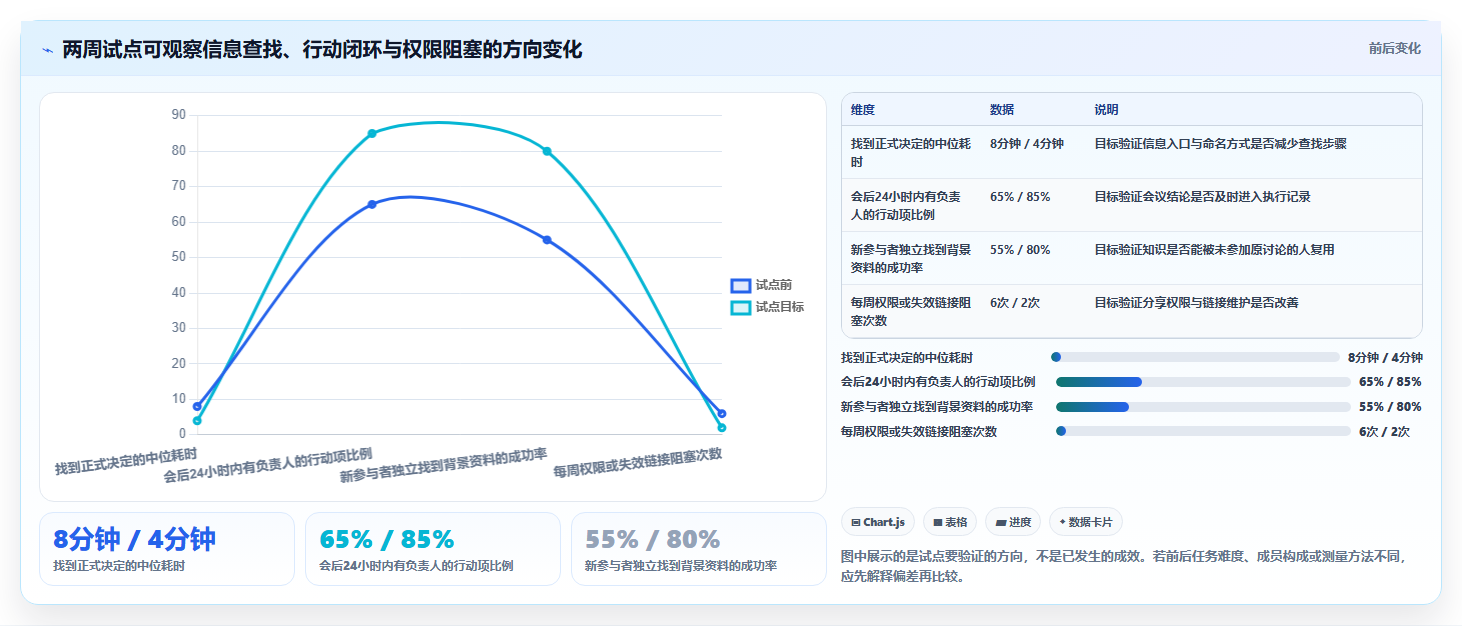Click the 新参与者独立找到背景资料 progress bar

coord(1203,407)
